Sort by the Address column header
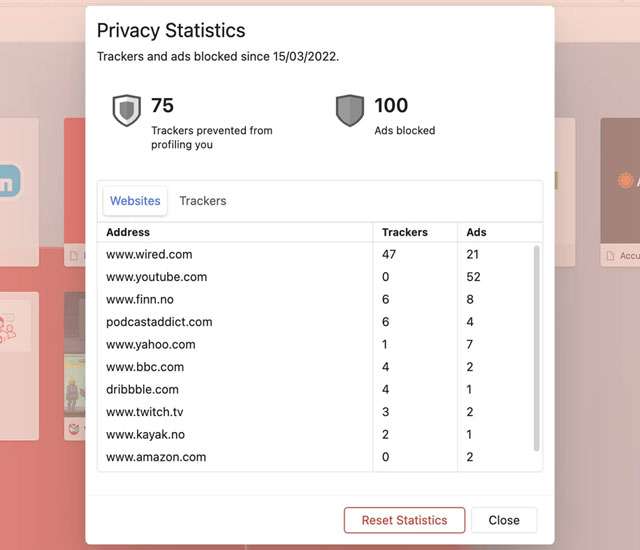This screenshot has height=550, width=640. 128,232
